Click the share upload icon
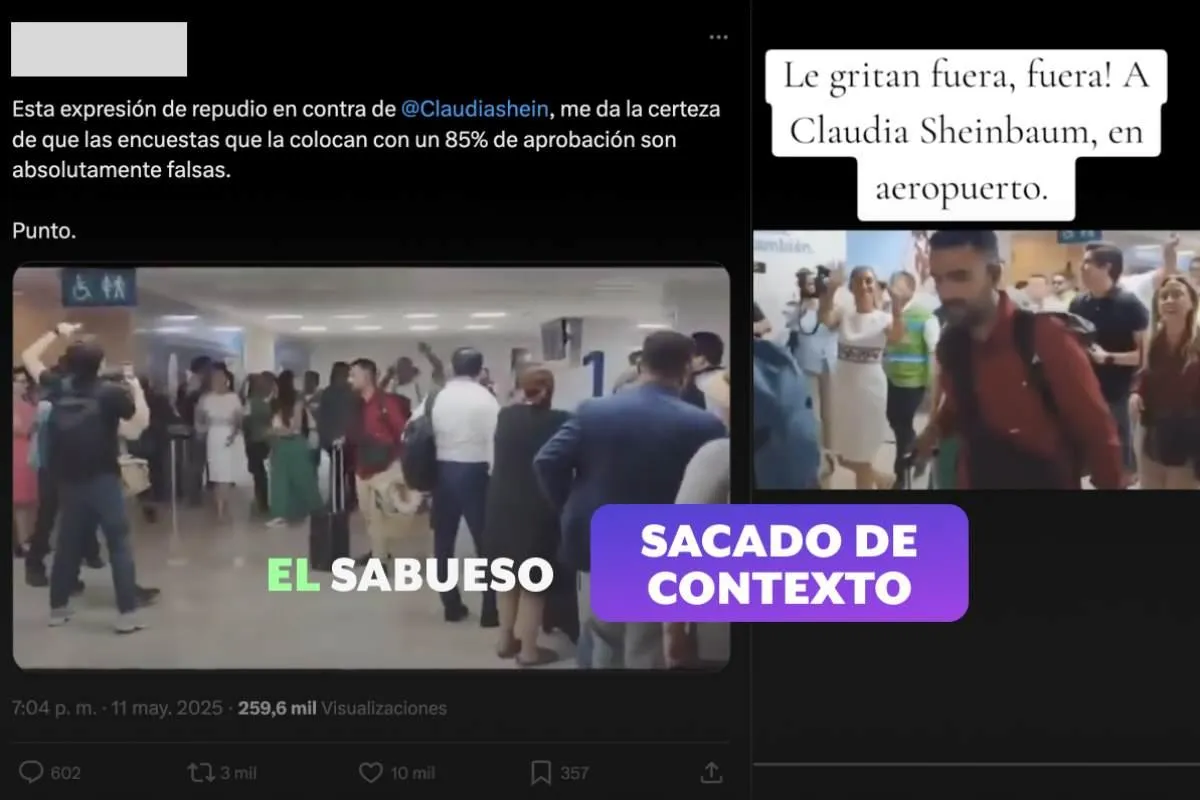Viewport: 1200px width, 800px height. (711, 772)
